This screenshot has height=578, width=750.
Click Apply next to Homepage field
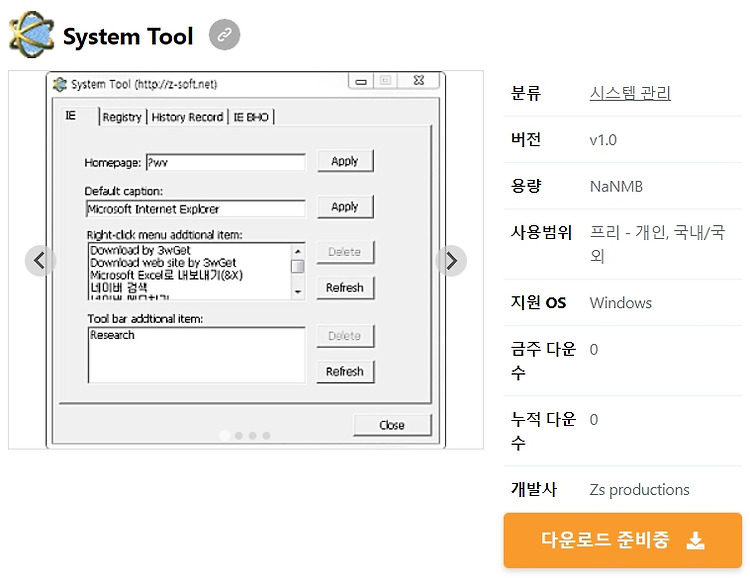[345, 161]
